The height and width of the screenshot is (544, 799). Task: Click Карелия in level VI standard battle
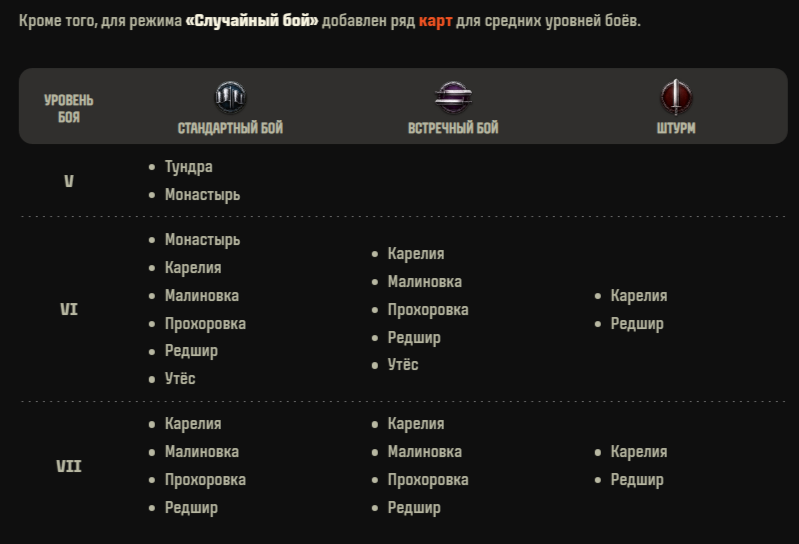pos(193,268)
